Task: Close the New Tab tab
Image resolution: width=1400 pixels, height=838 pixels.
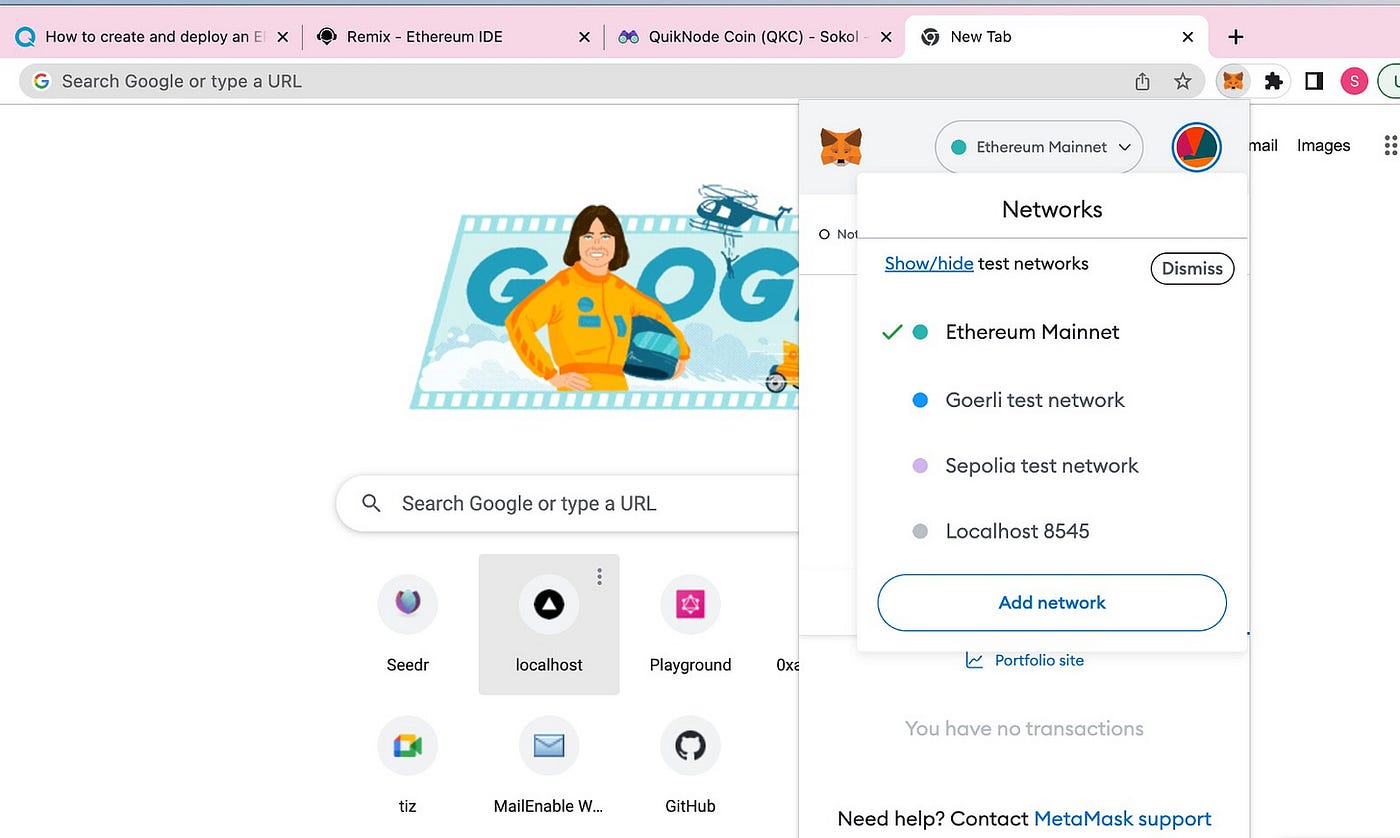Action: point(1188,37)
